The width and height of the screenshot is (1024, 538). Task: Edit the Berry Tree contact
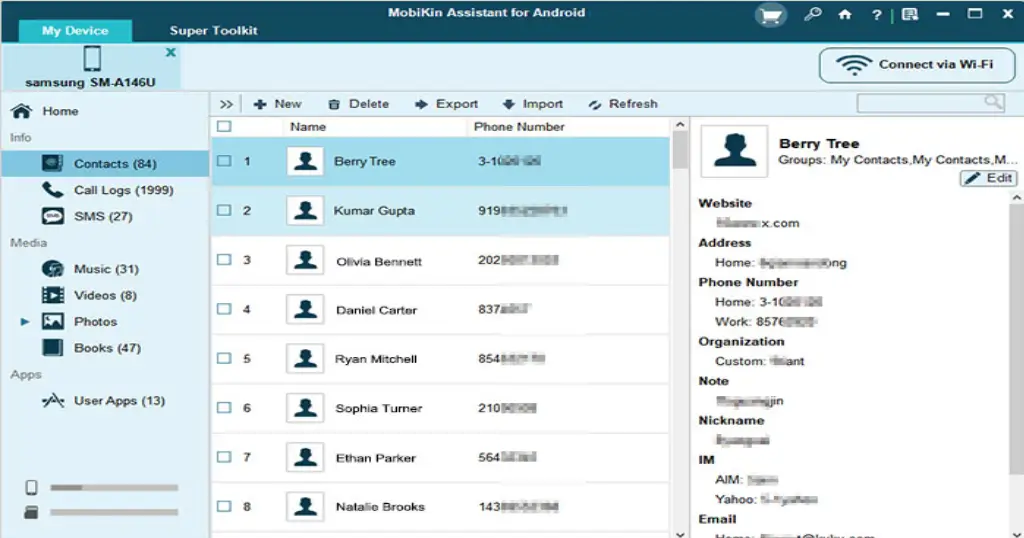pos(989,178)
